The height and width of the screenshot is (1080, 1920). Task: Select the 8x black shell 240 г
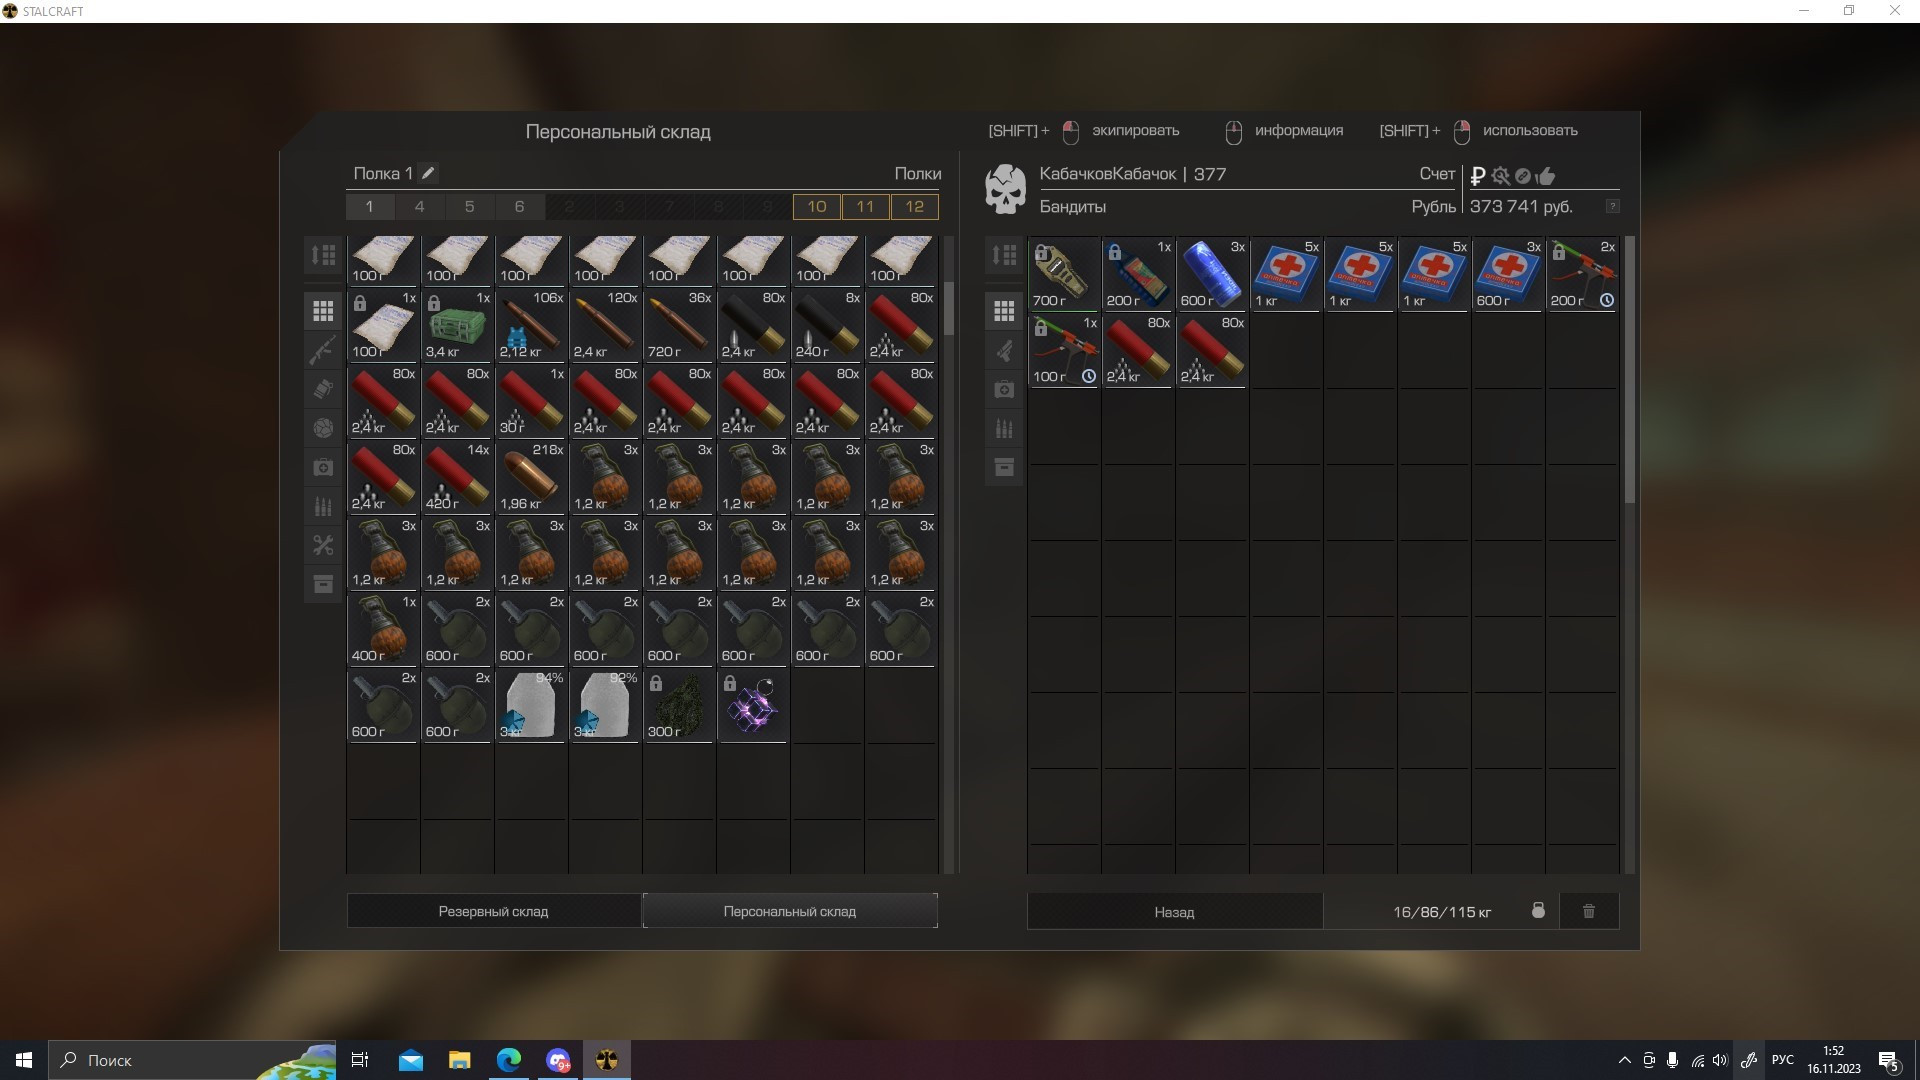pos(827,325)
